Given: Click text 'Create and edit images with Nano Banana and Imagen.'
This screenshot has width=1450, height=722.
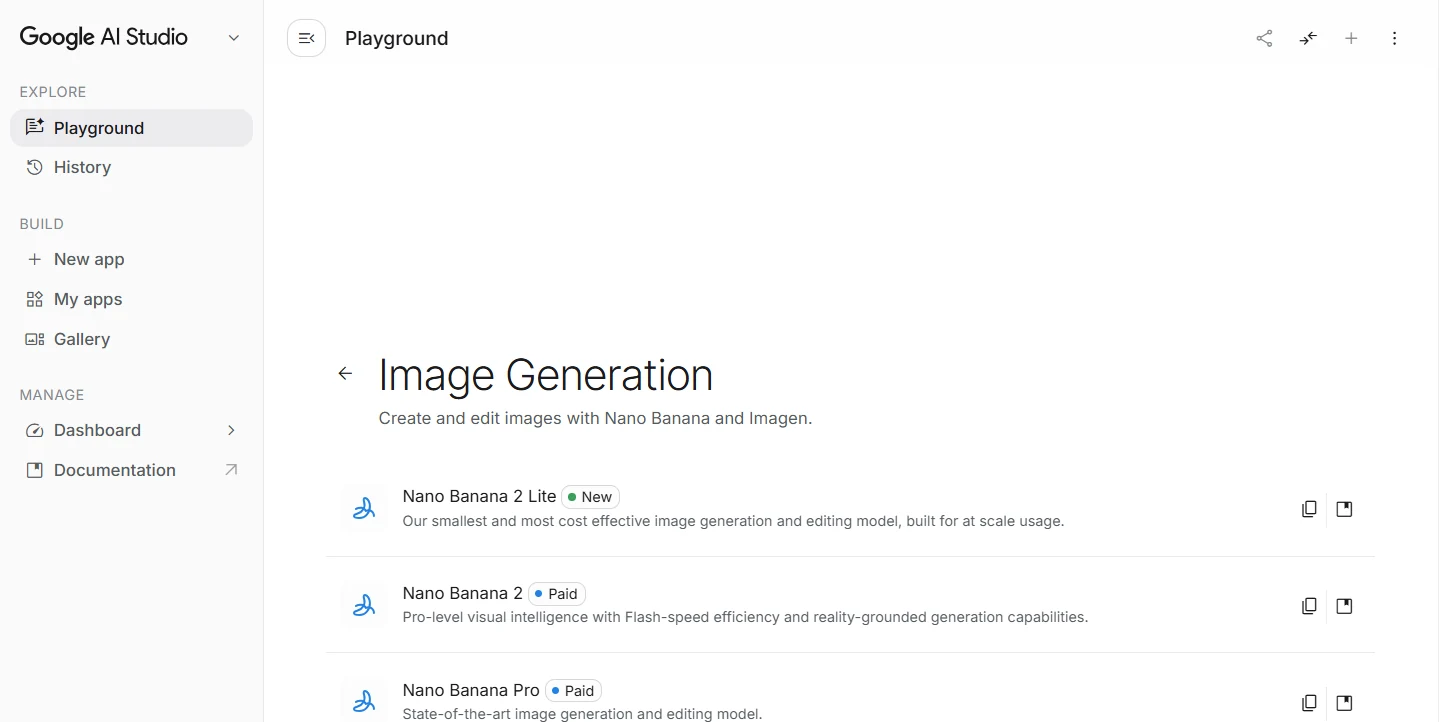Looking at the screenshot, I should click(596, 418).
